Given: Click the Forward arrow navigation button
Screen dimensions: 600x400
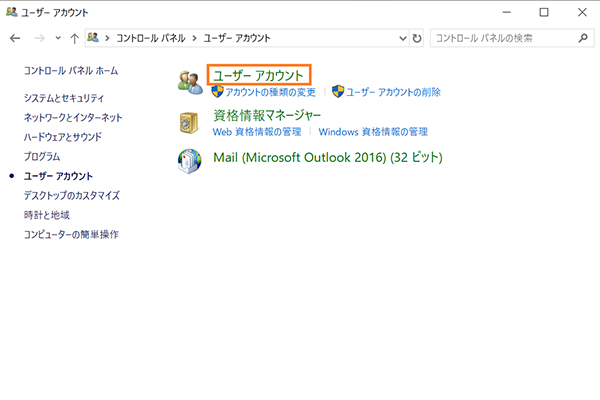Looking at the screenshot, I should point(39,38).
